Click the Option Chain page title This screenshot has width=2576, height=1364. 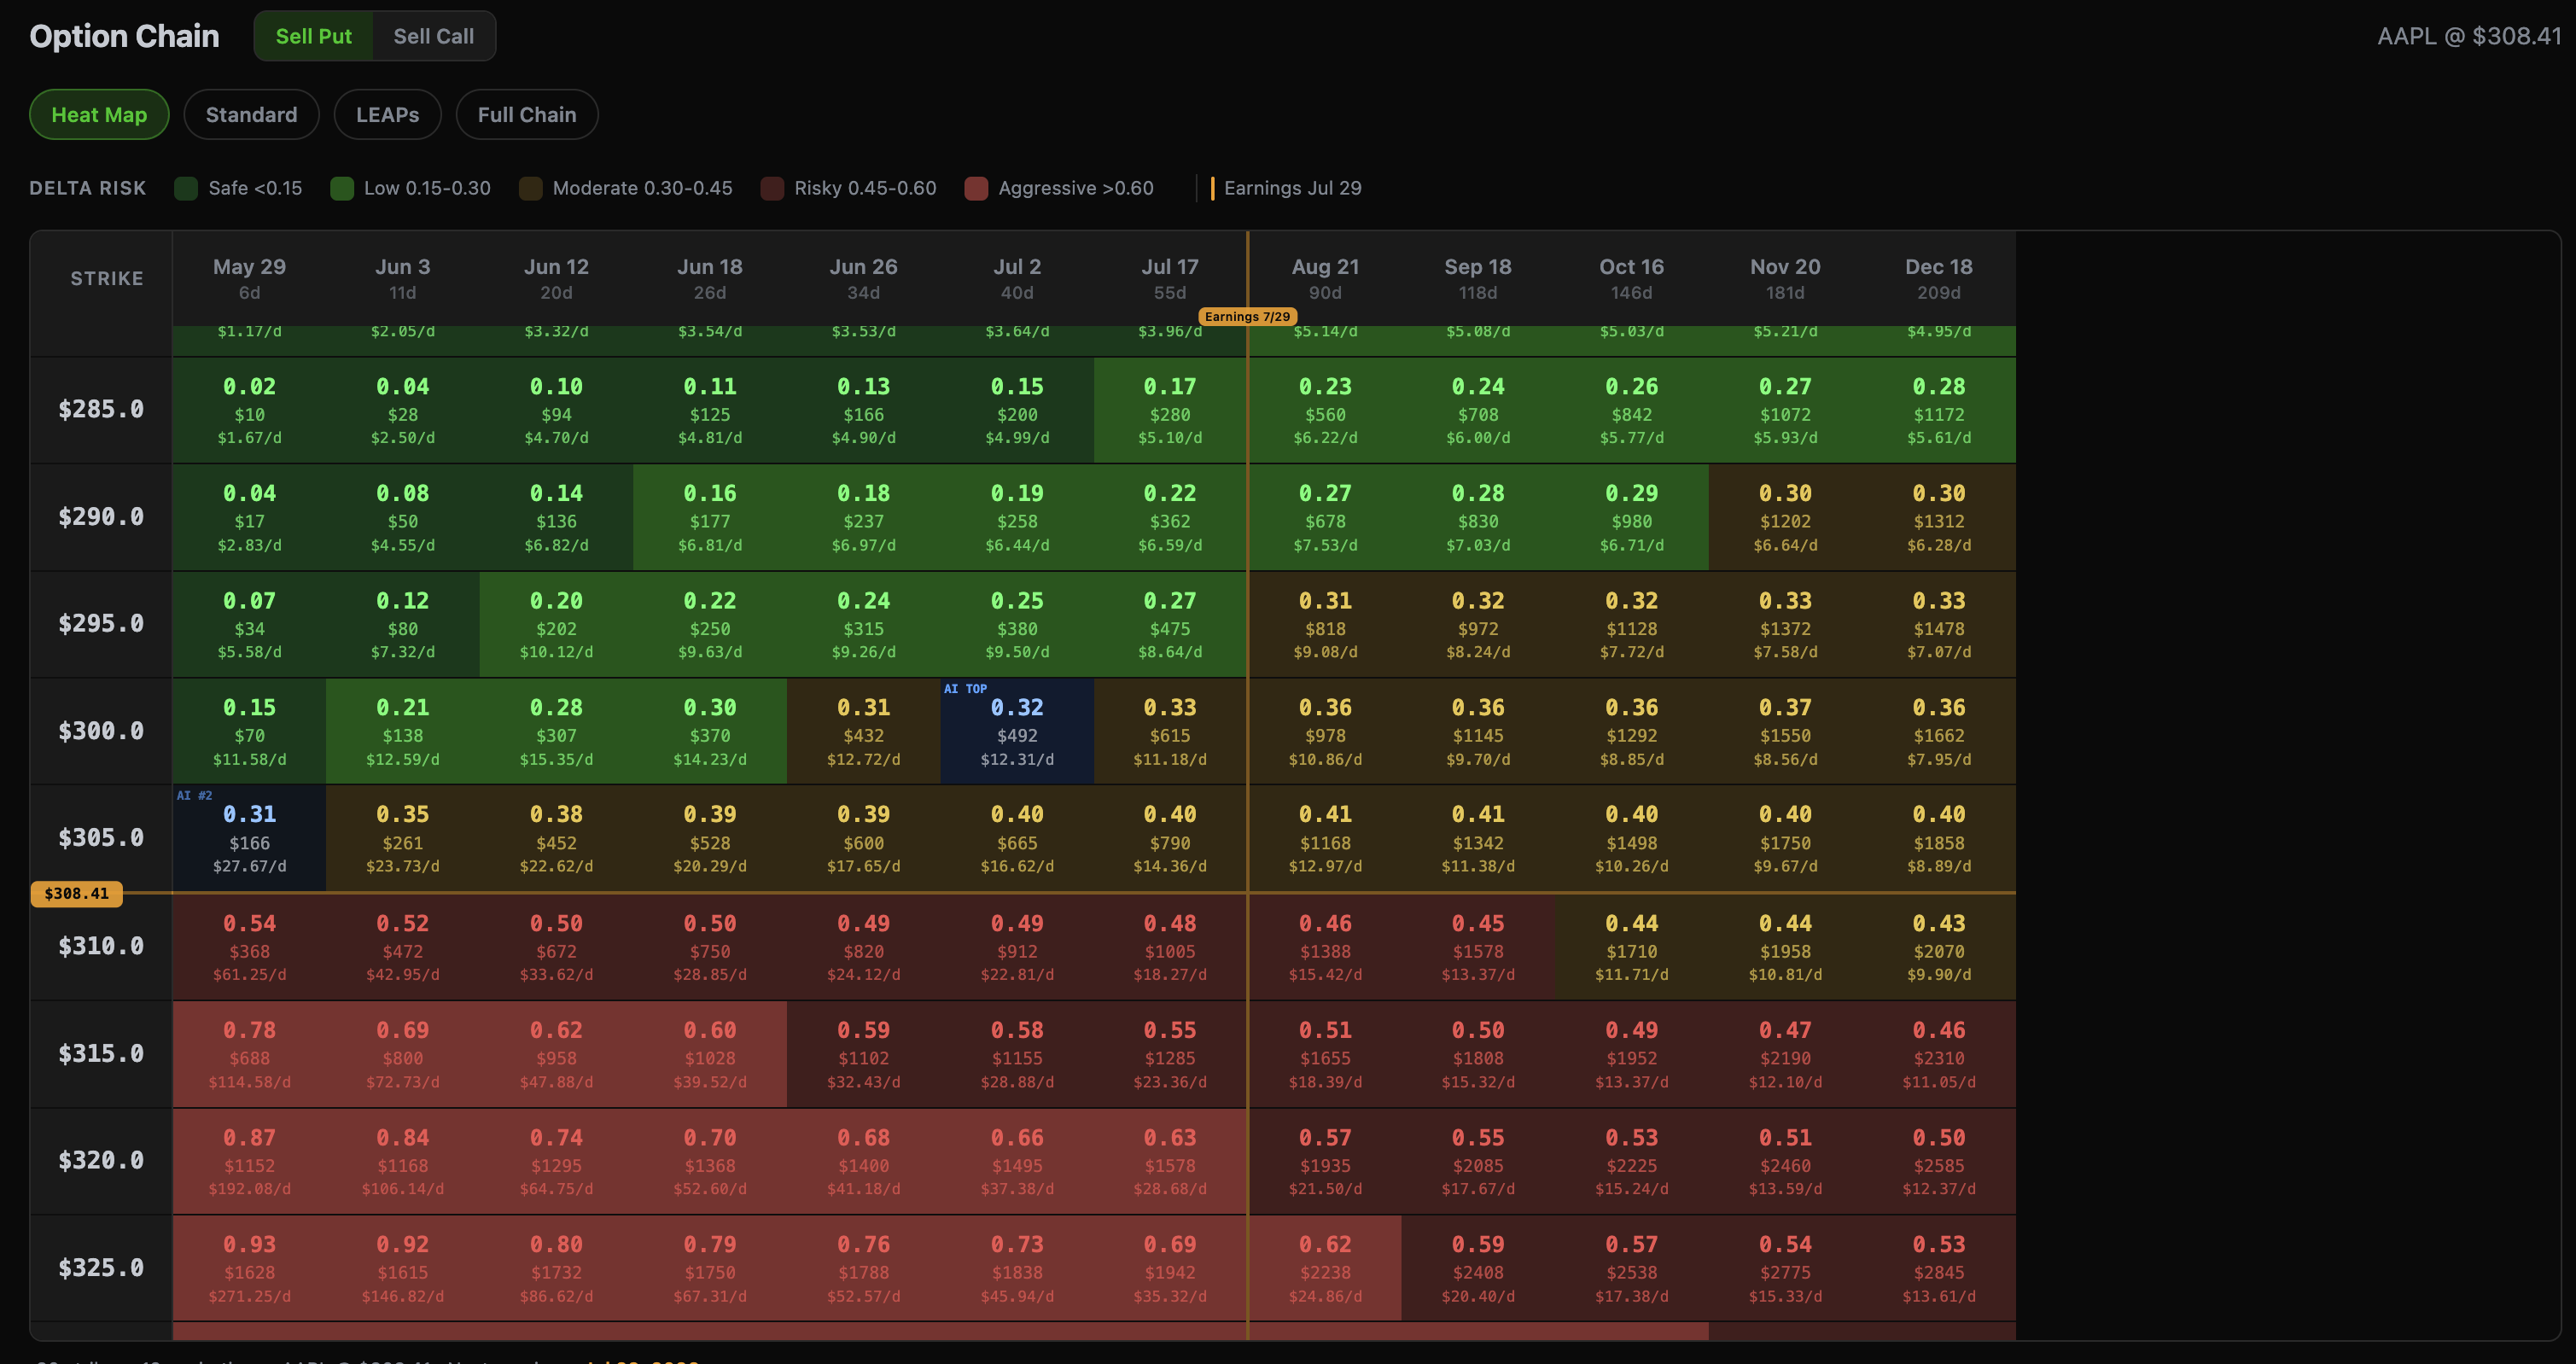[x=124, y=36]
